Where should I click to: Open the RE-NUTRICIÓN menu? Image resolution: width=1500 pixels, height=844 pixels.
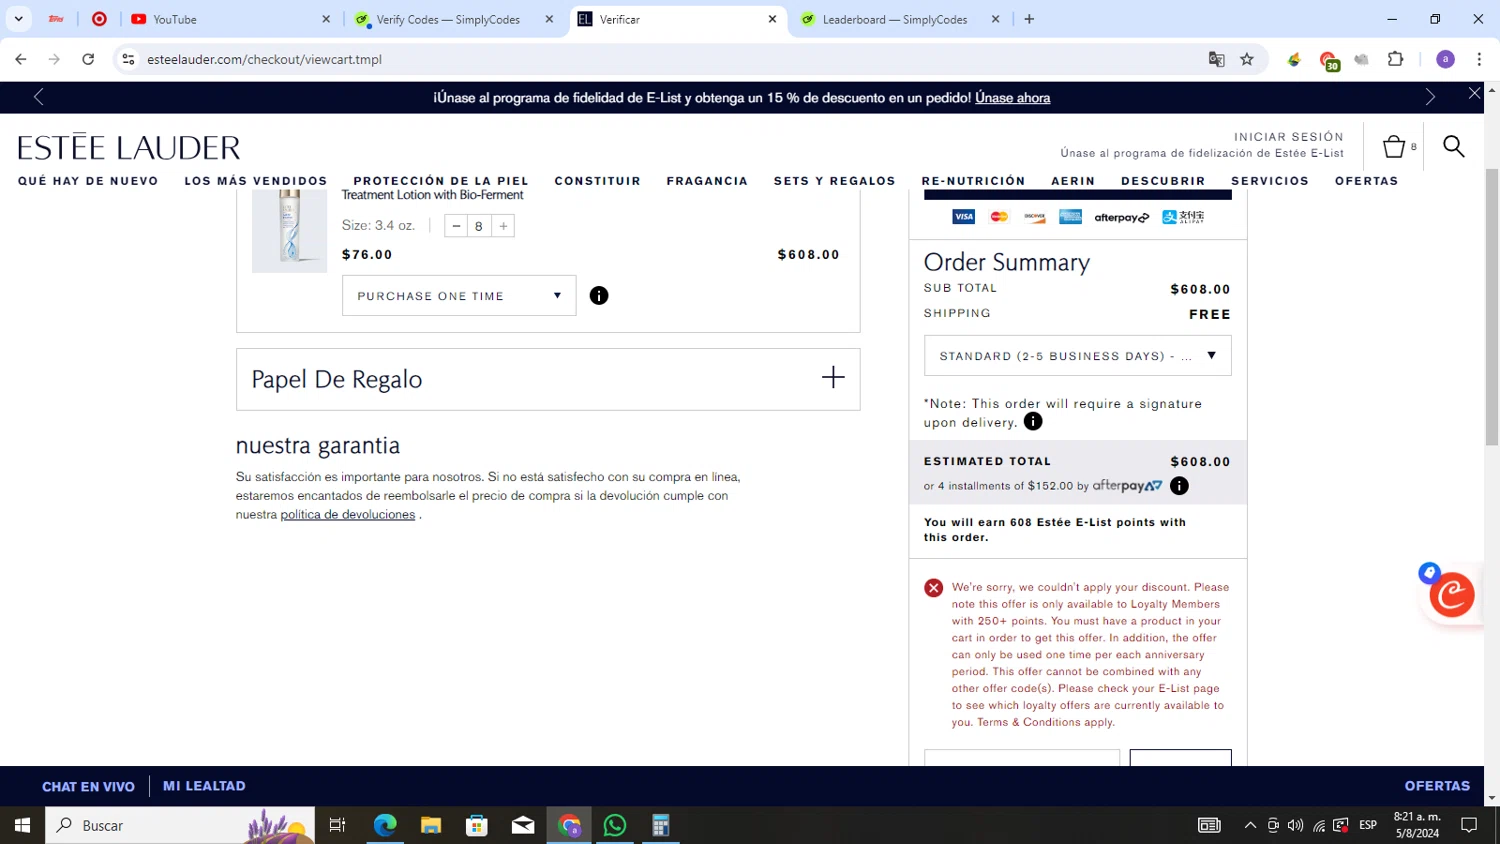tap(974, 181)
